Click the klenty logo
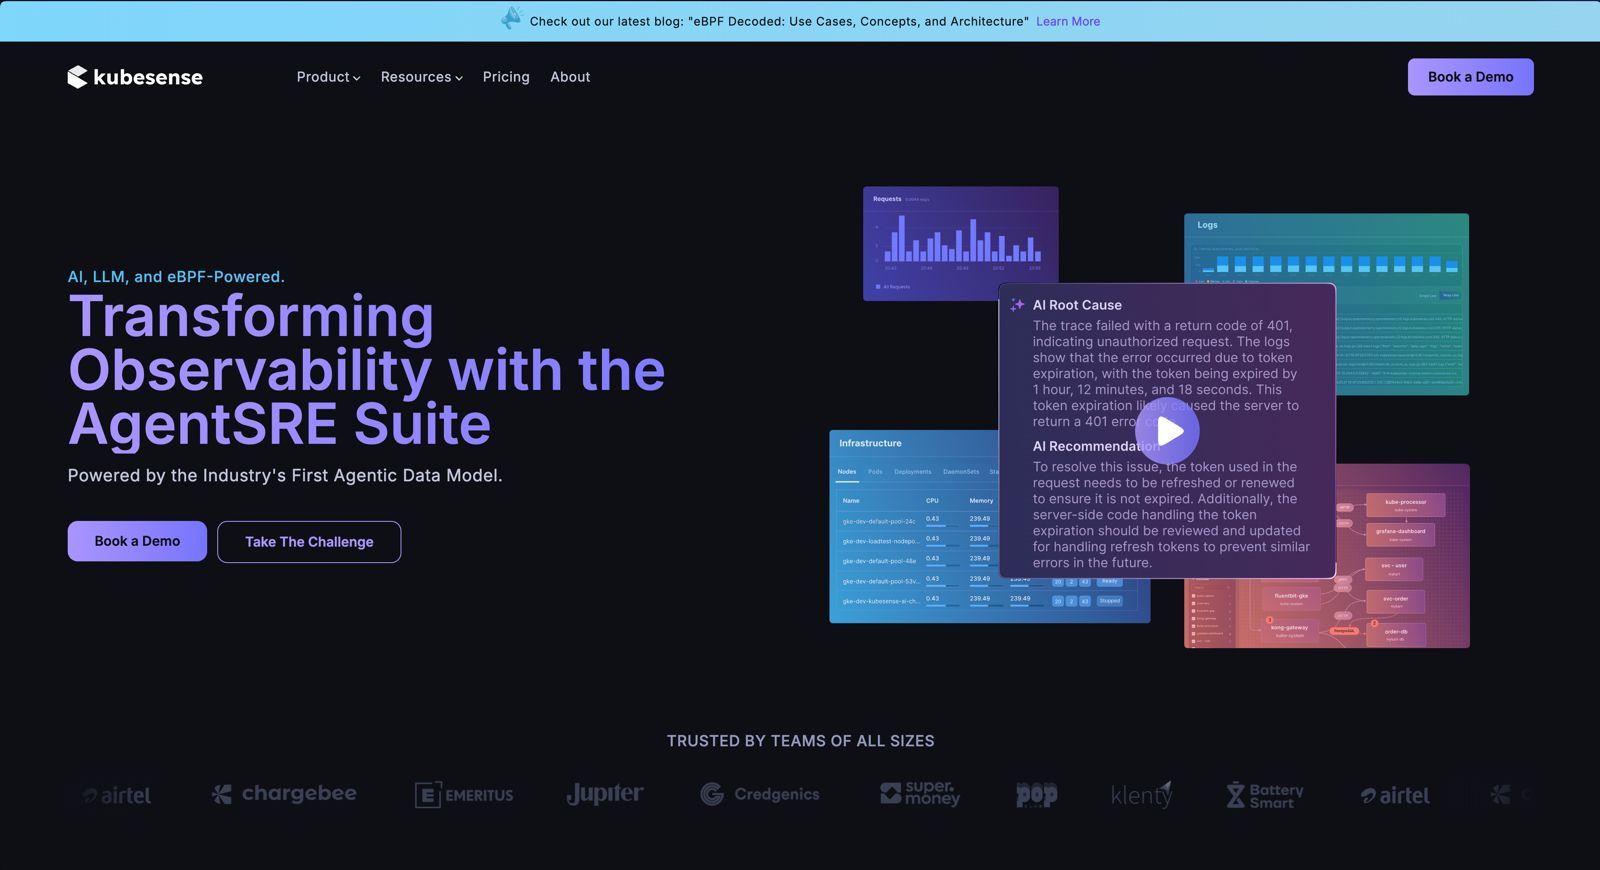1600x870 pixels. pos(1141,795)
